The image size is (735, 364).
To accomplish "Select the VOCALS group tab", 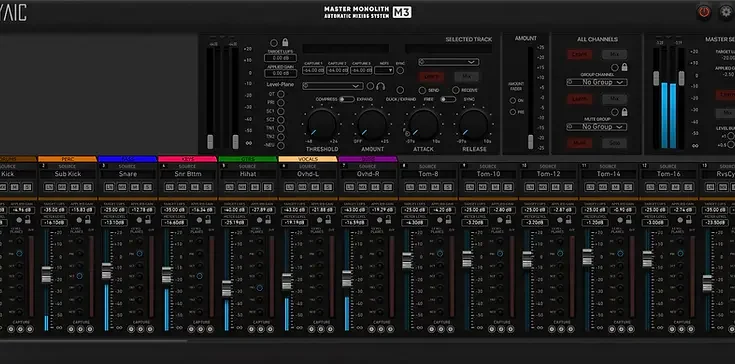I will pyautogui.click(x=308, y=159).
